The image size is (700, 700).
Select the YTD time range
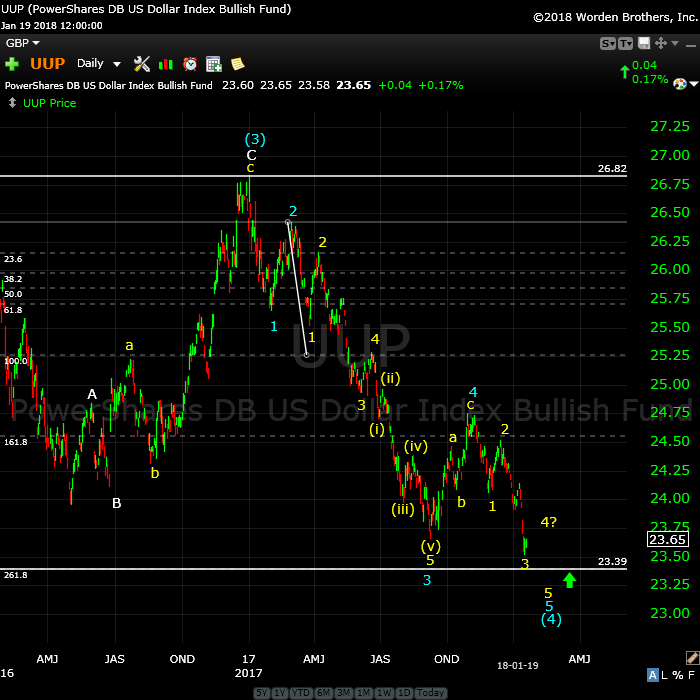301,693
